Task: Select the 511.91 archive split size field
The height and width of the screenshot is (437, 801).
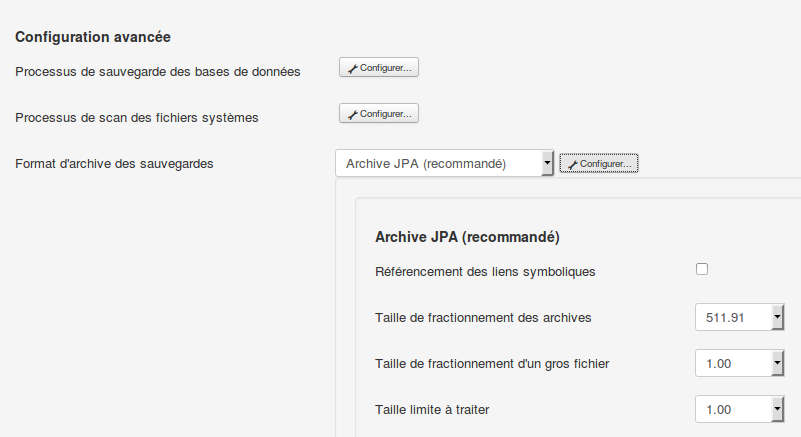Action: 732,317
